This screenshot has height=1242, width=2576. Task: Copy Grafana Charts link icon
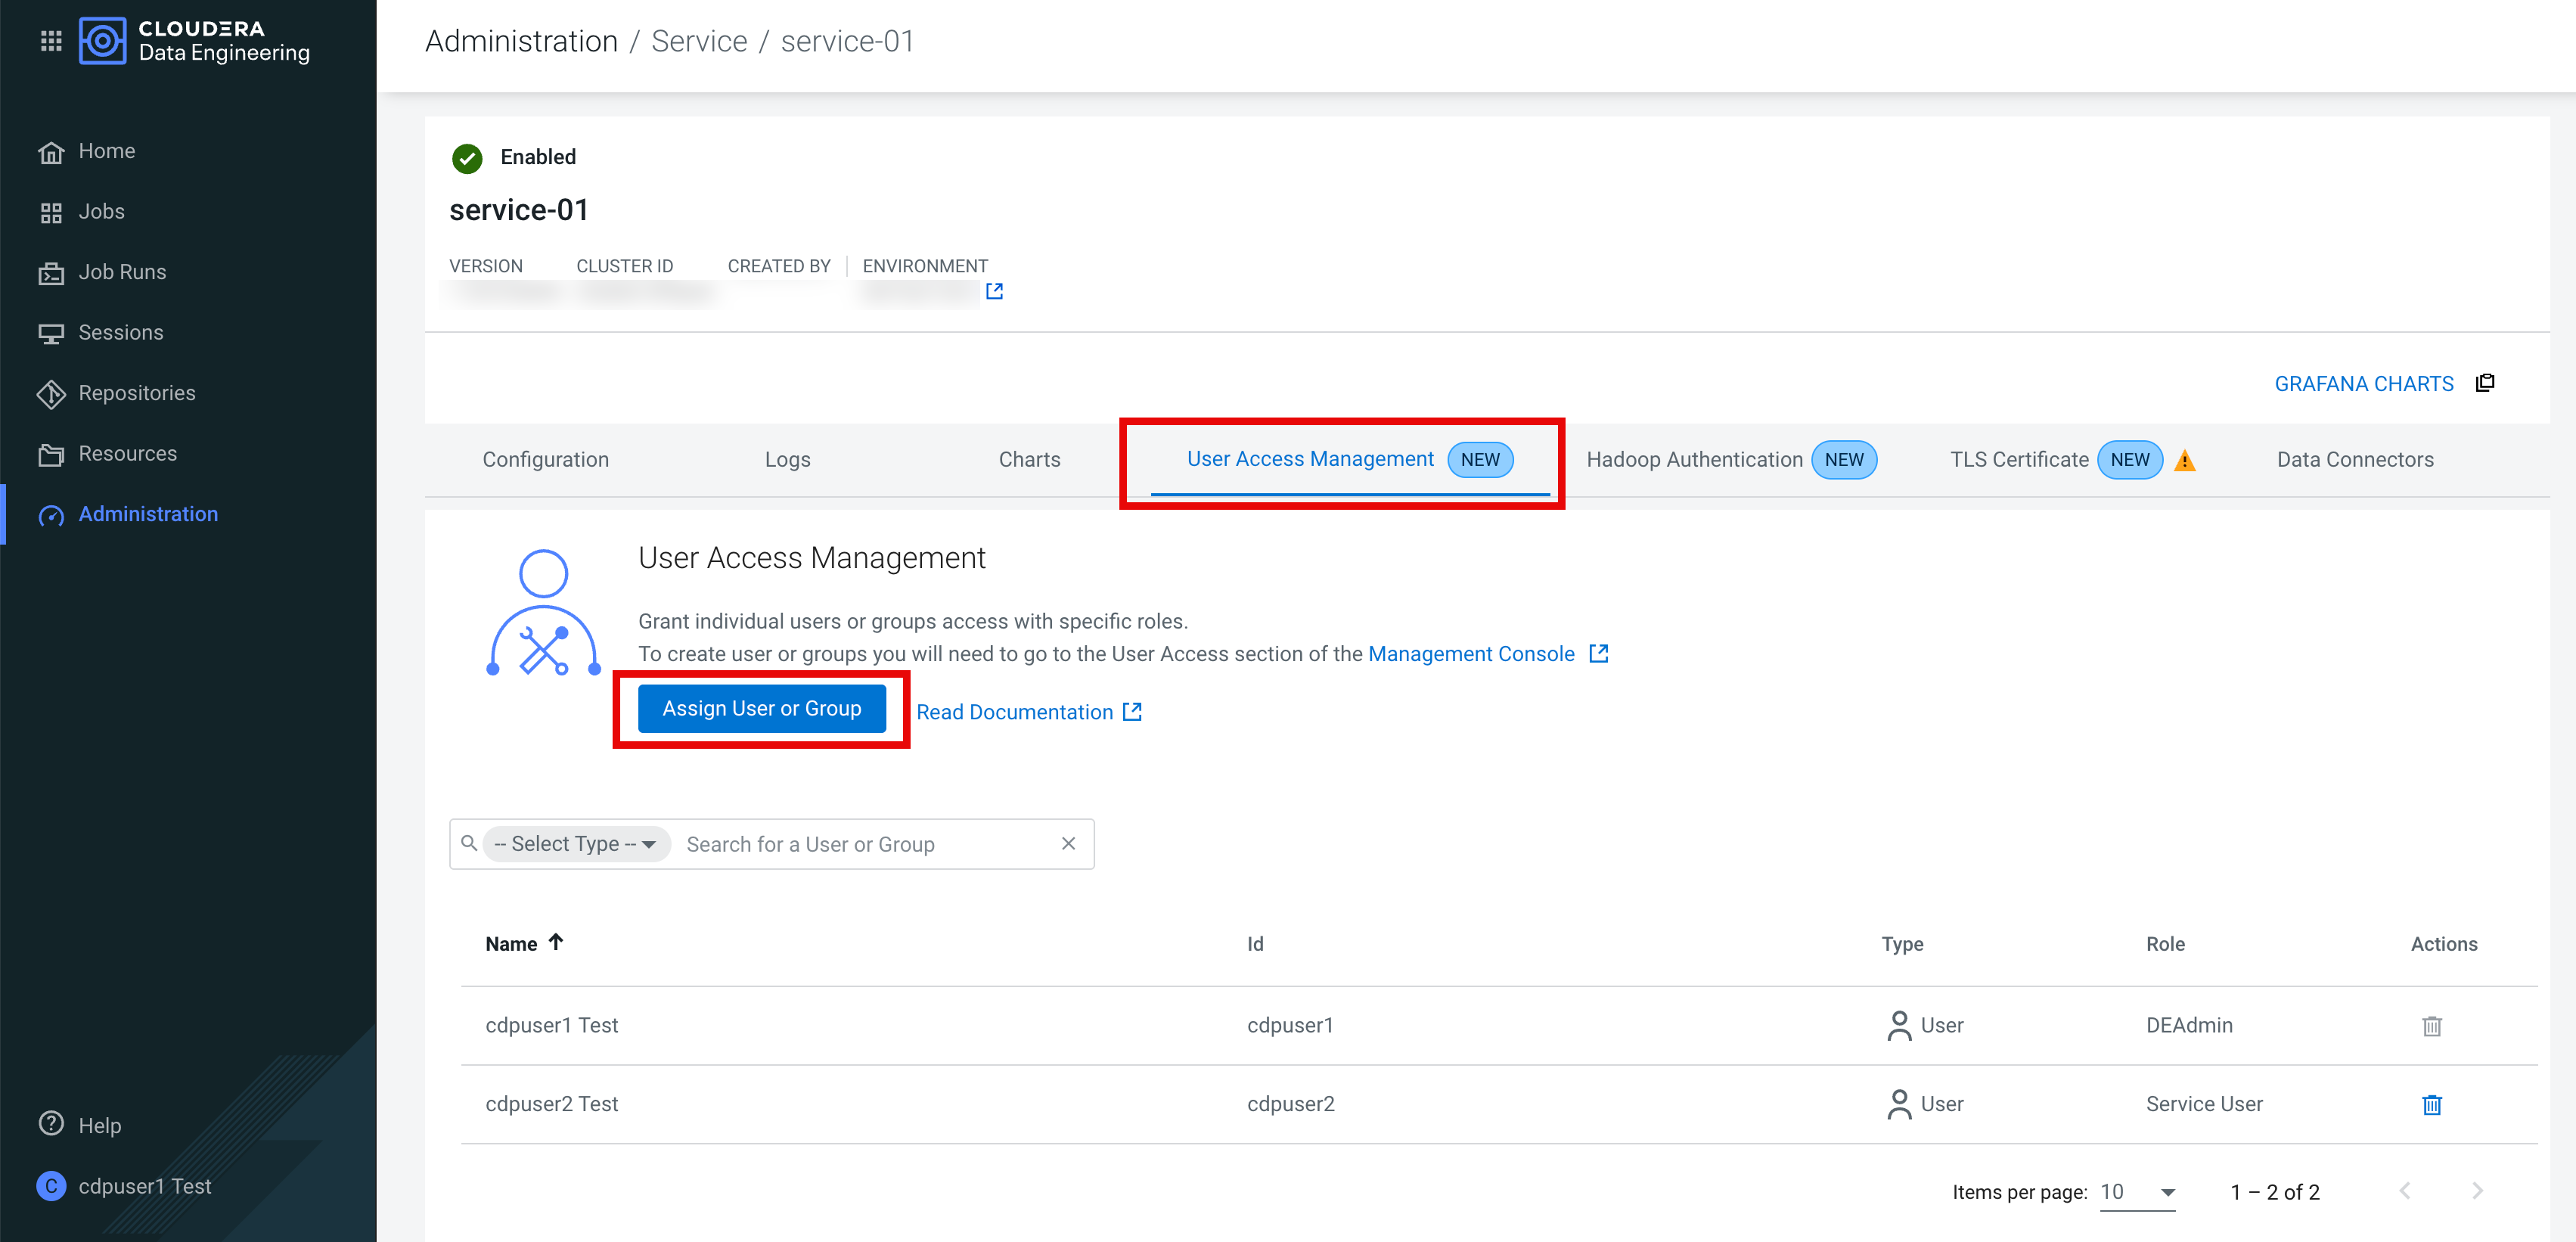pyautogui.click(x=2485, y=383)
